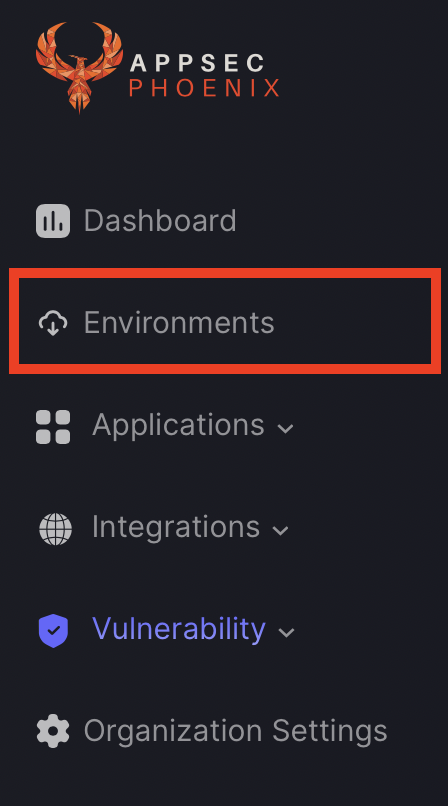
Task: Open Organization Settings text link
Action: (235, 731)
